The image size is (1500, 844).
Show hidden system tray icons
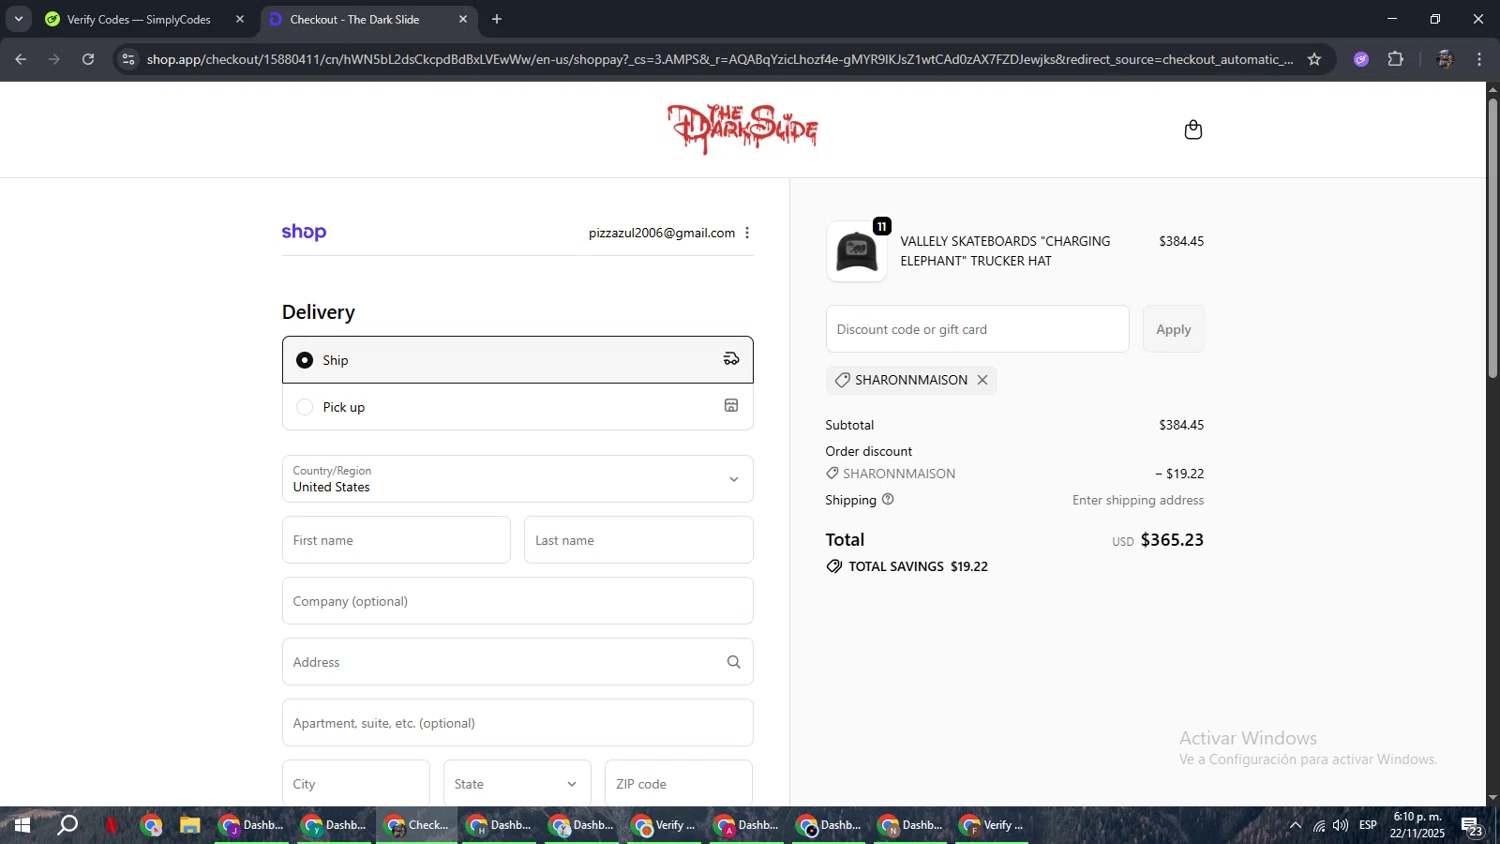pyautogui.click(x=1295, y=825)
